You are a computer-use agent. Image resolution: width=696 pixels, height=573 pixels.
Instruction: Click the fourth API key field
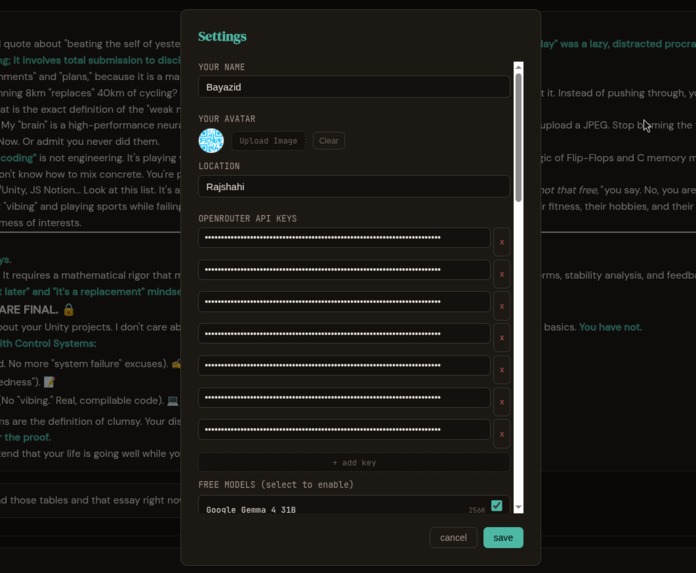coord(344,334)
